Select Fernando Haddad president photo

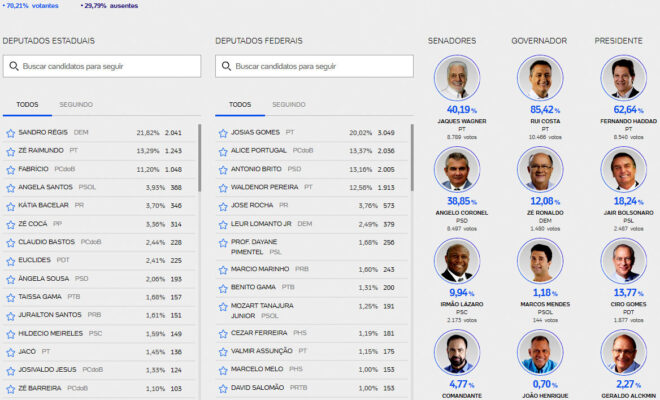coord(624,79)
